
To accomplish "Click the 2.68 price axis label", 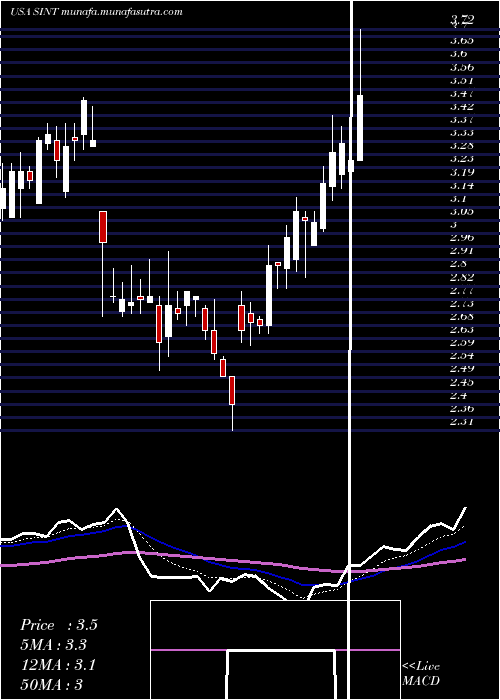I will click(x=462, y=316).
